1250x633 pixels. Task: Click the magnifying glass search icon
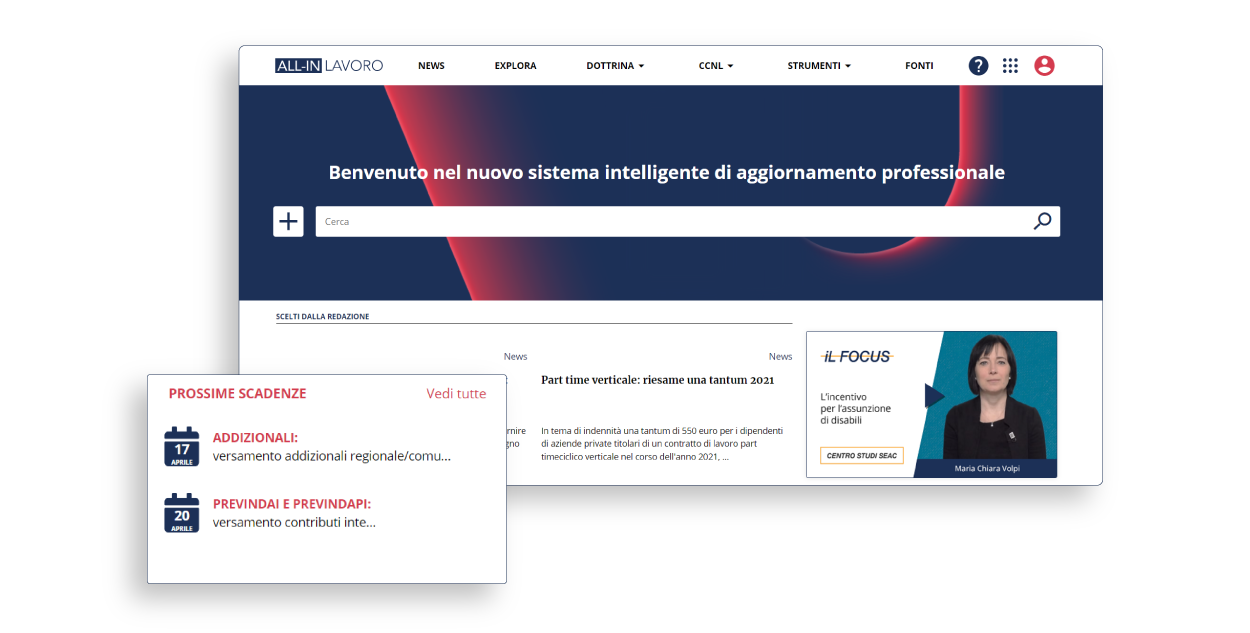pos(1042,222)
